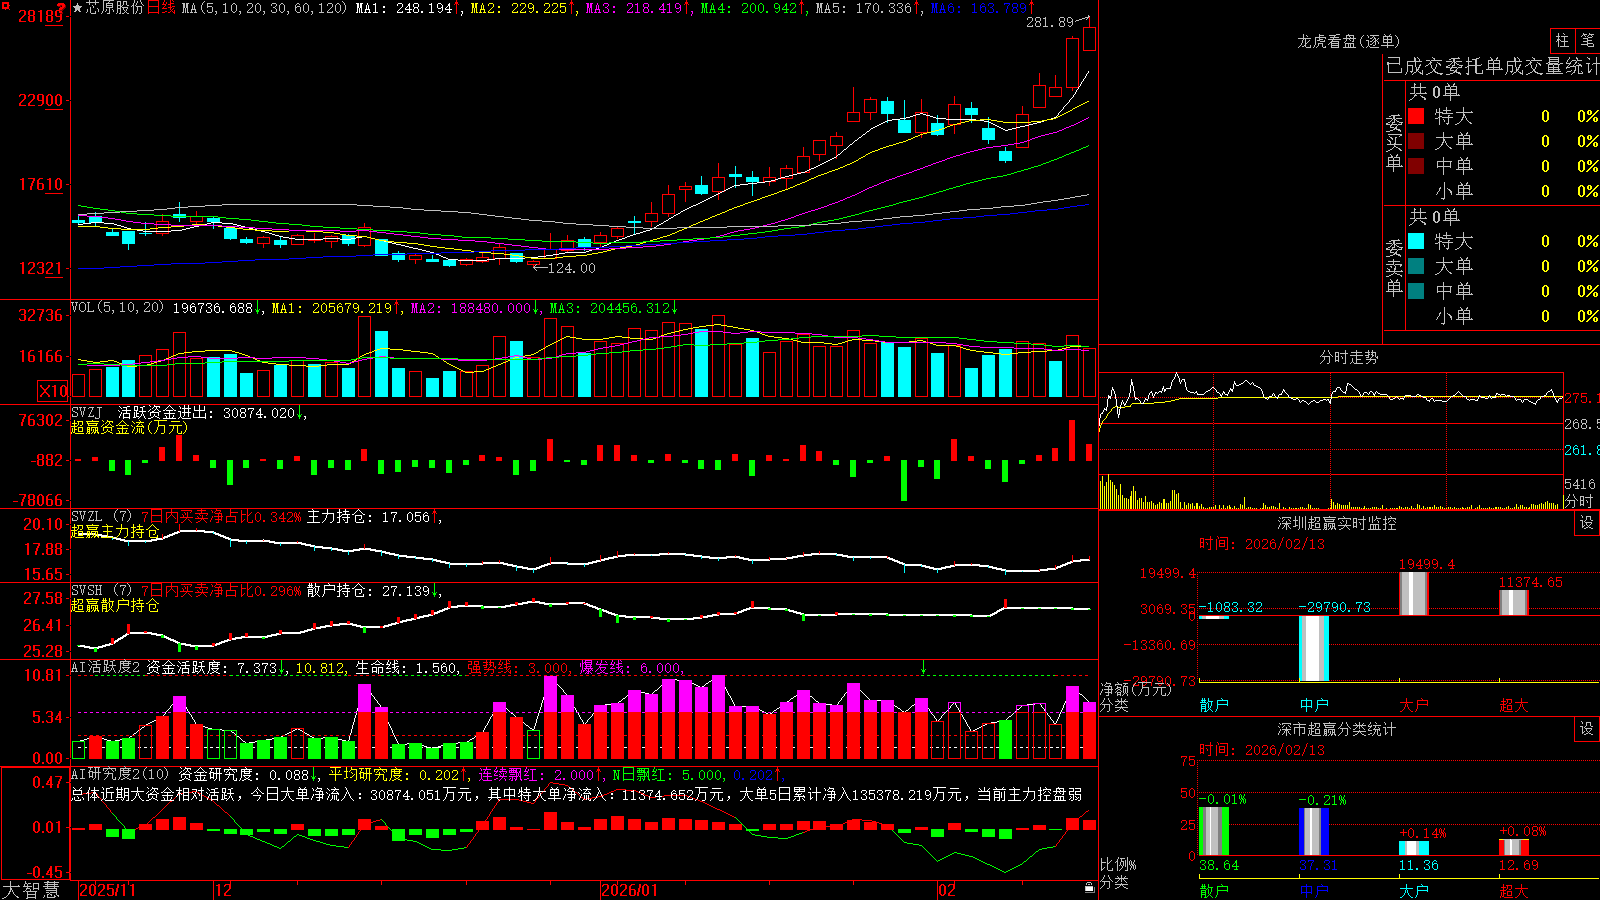The height and width of the screenshot is (900, 1600).
Task: Click the 281.89 high price label
Action: [x=1050, y=22]
